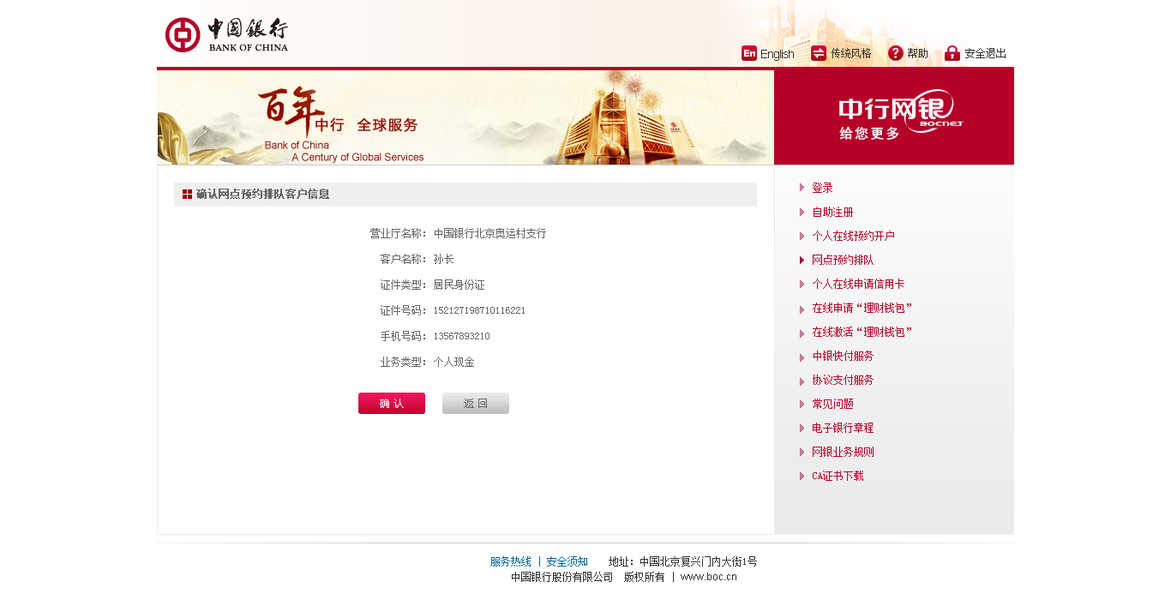Click the branch name 中国银行北京奥运村支行
Viewport: 1171px width, 600px height.
point(490,234)
